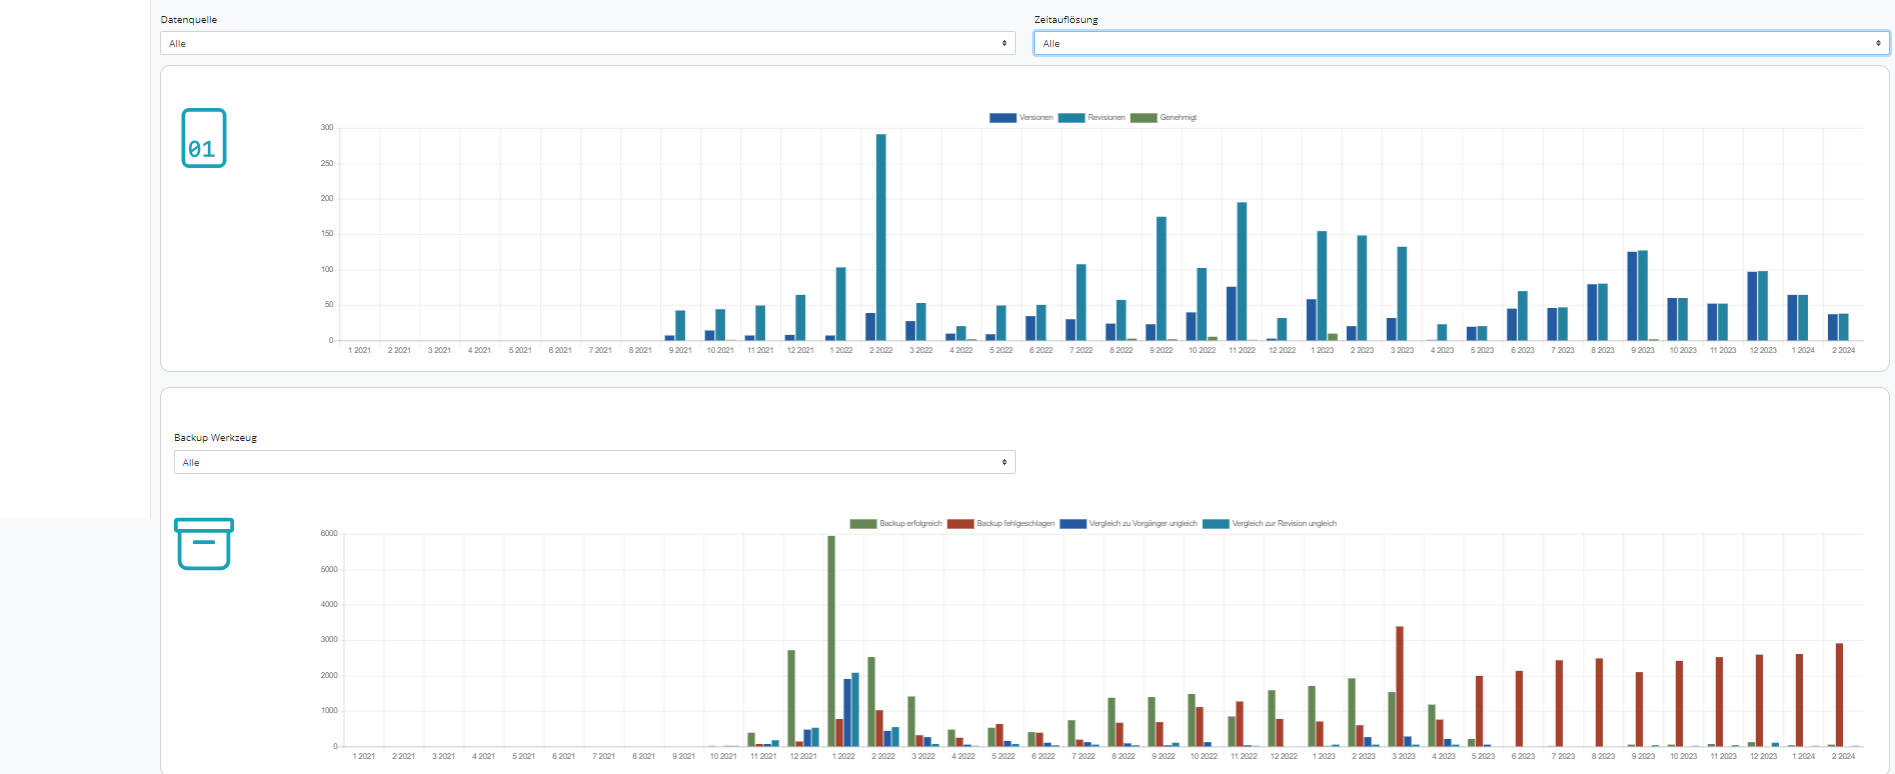
Task: Click the Revisionen bar for 9 2022
Action: [1161, 279]
